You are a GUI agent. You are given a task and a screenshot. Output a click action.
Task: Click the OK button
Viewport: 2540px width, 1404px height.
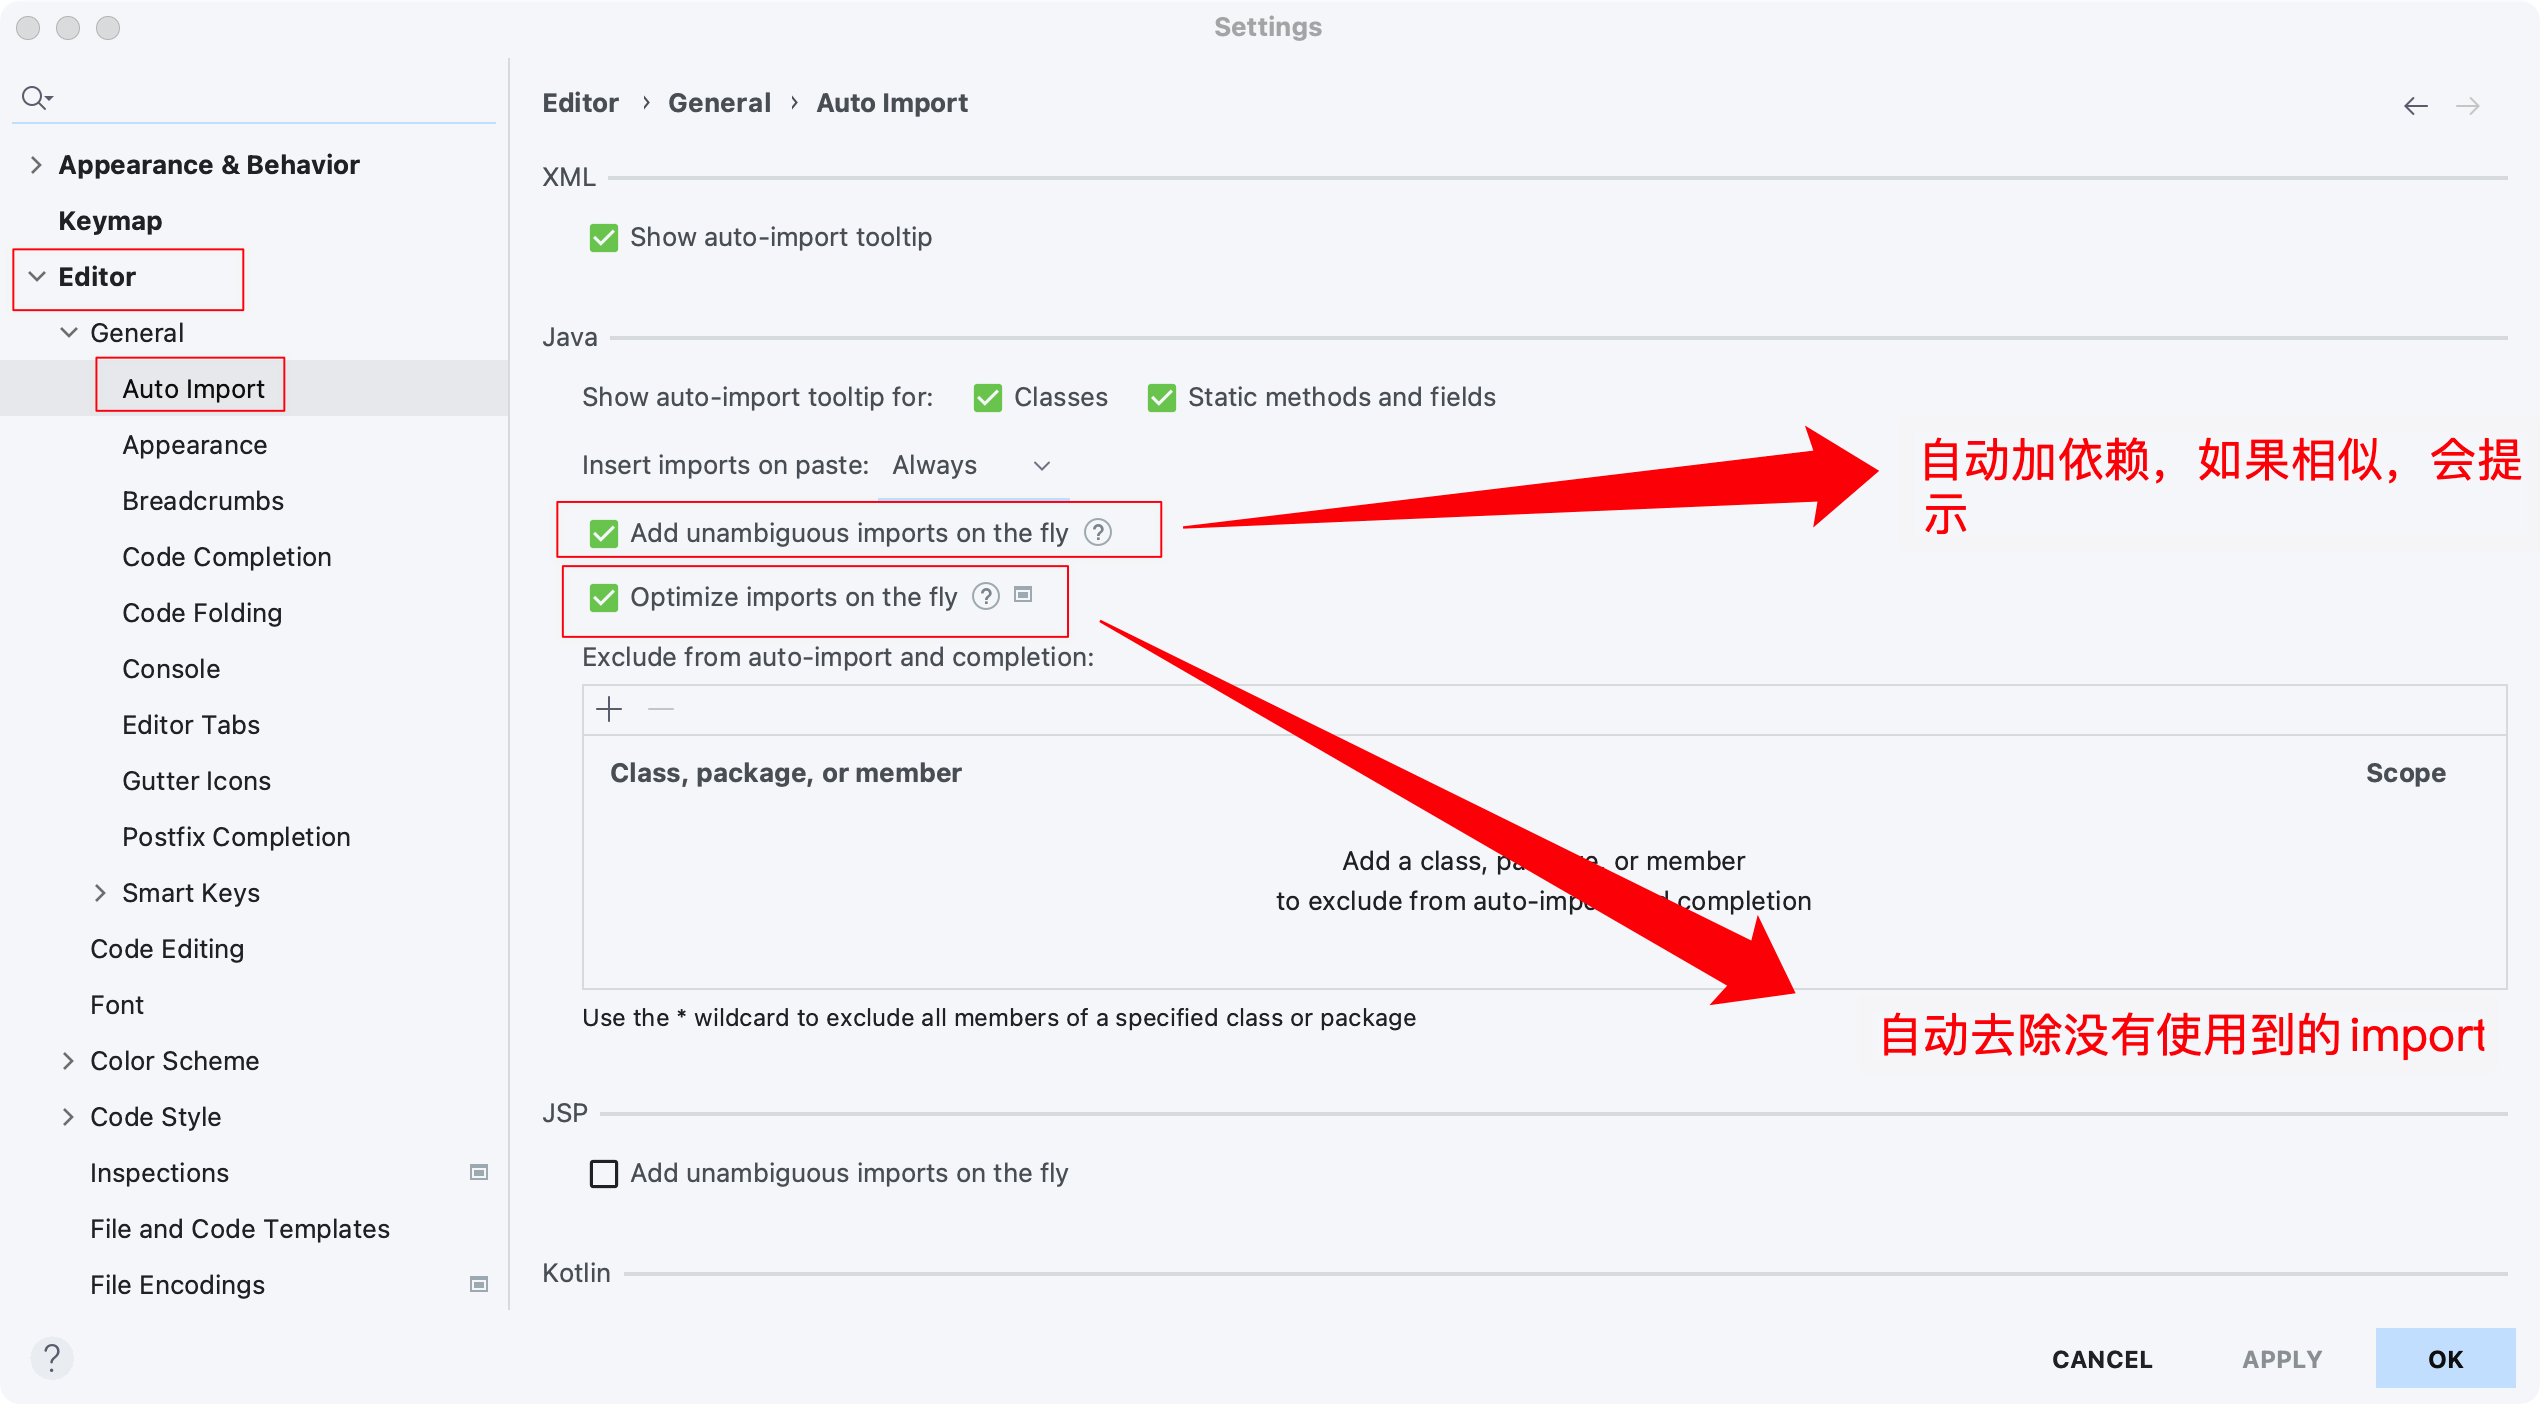coord(2445,1358)
